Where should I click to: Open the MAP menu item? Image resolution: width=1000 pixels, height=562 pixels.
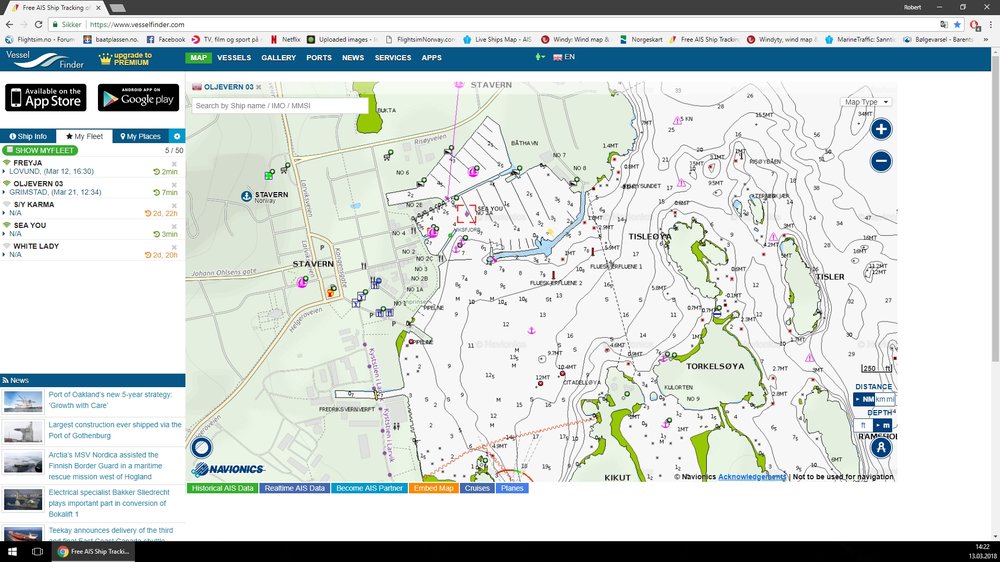[198, 57]
